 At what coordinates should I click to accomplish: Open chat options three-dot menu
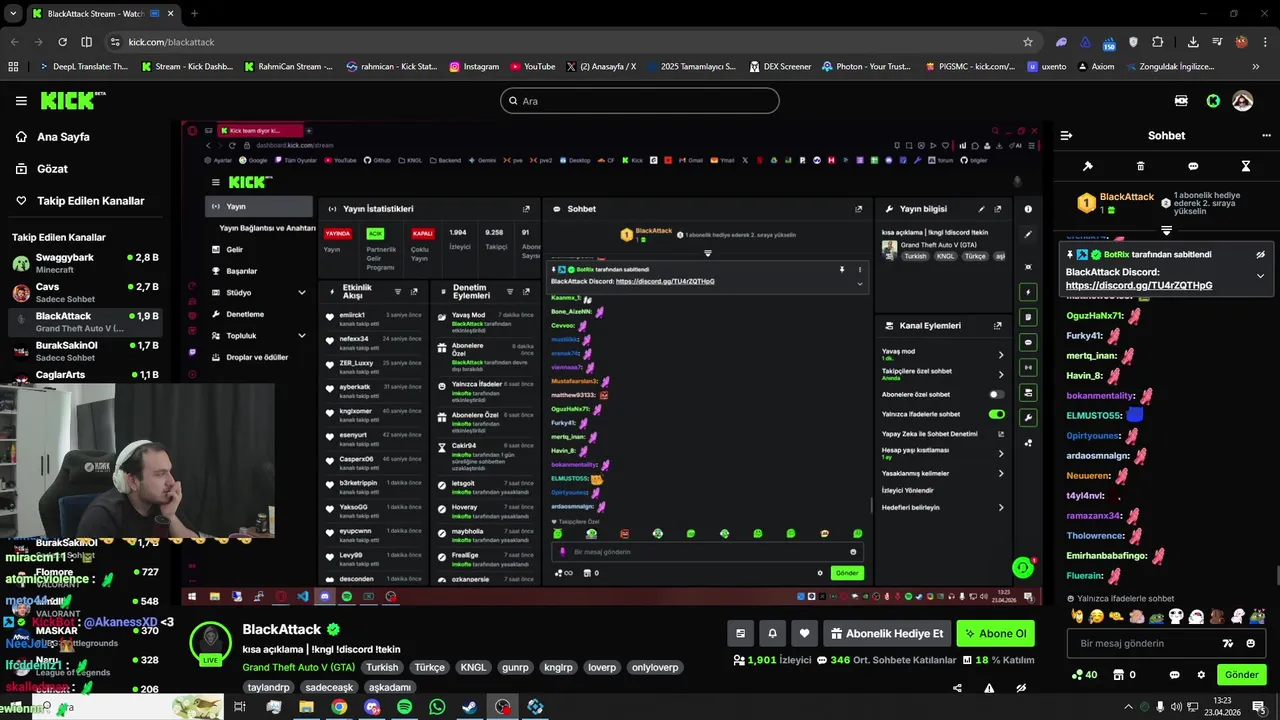[x=1266, y=135]
